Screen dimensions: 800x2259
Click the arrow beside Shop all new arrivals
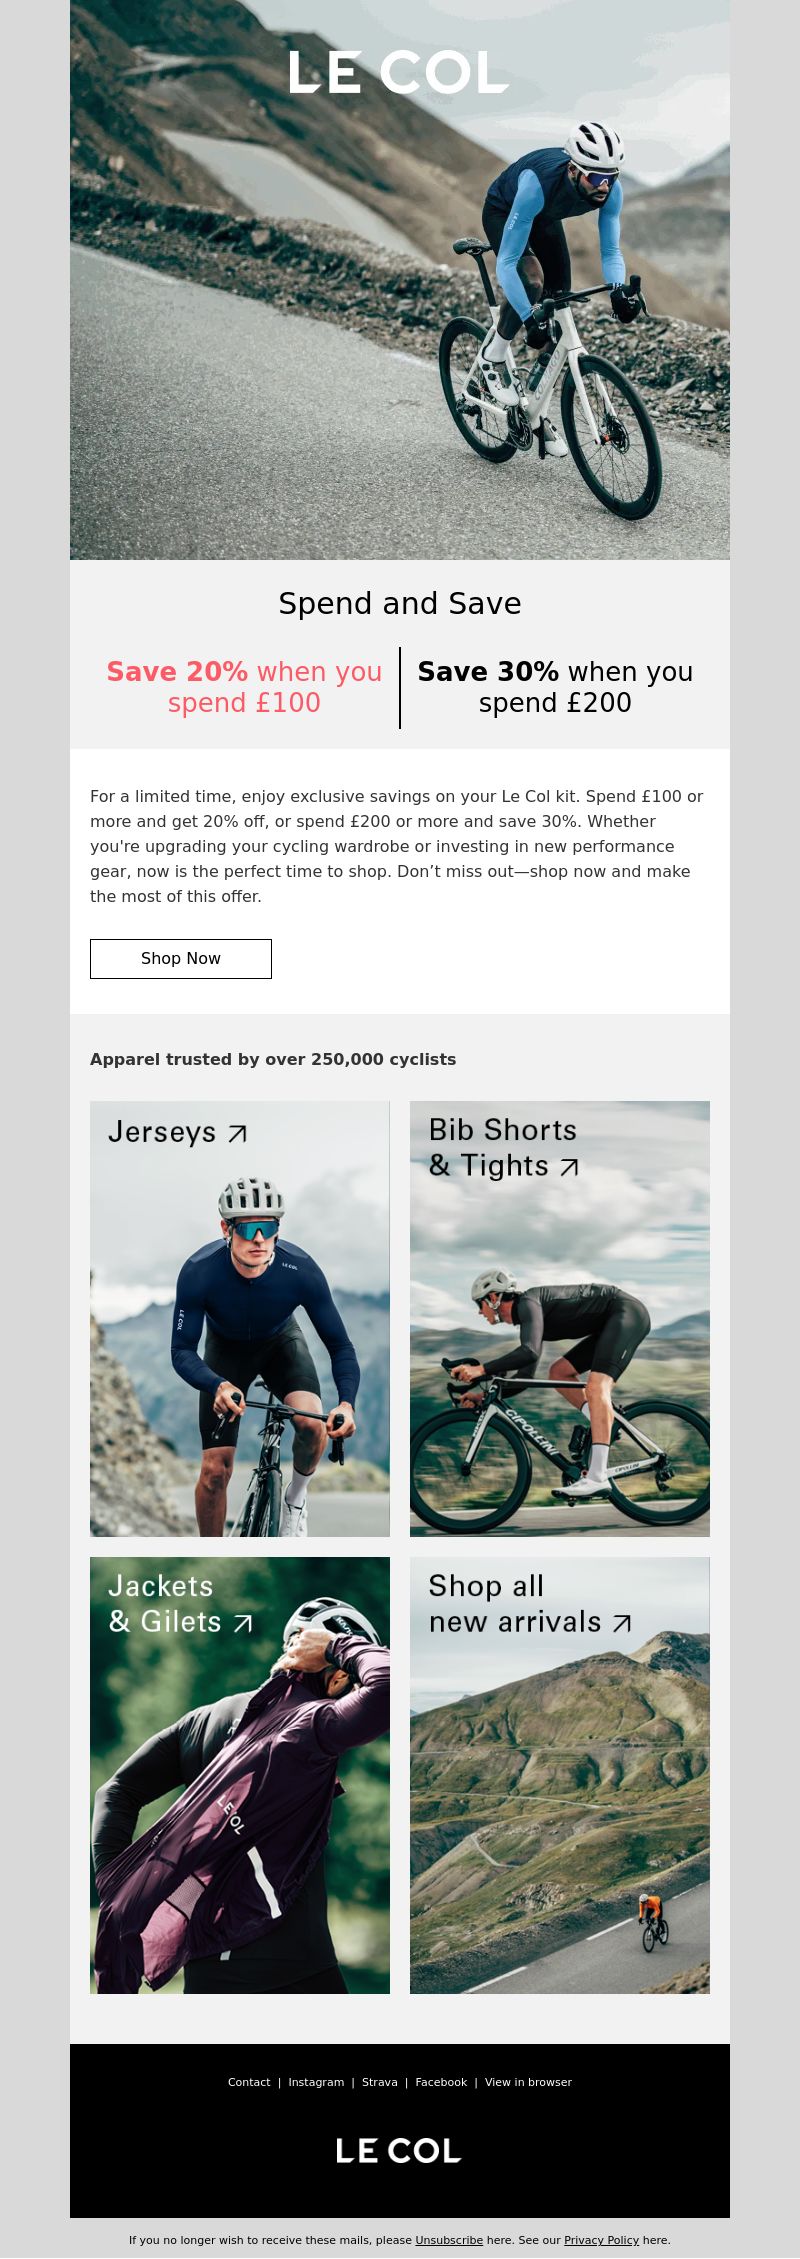click(622, 1623)
